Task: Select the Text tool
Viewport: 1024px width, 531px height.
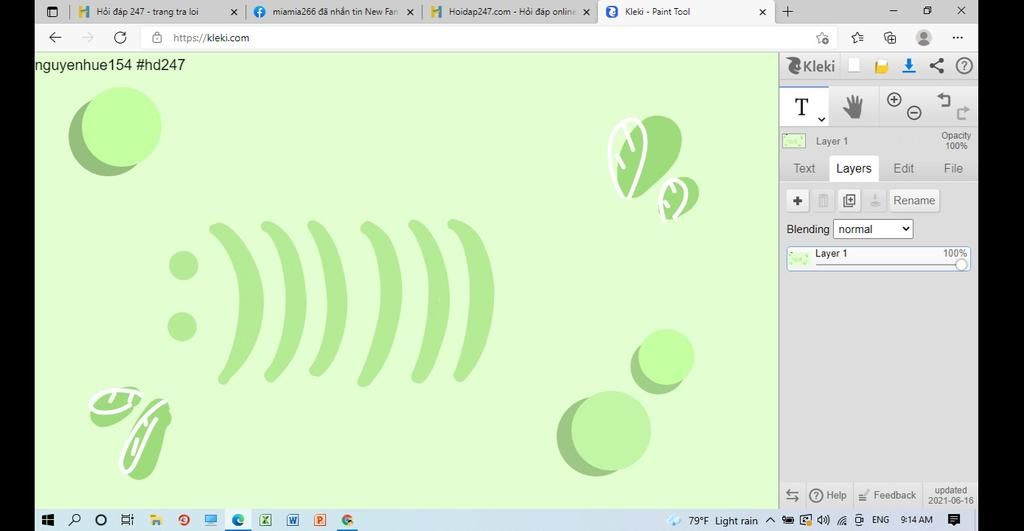Action: pyautogui.click(x=802, y=106)
